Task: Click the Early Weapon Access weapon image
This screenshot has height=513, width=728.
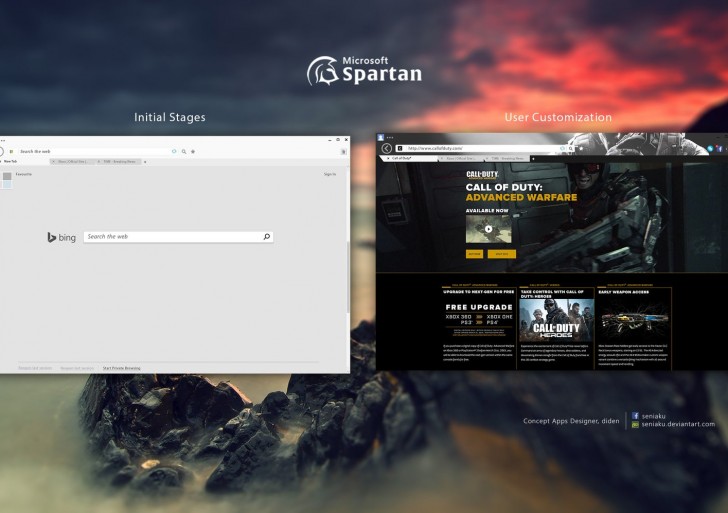Action: (x=634, y=319)
